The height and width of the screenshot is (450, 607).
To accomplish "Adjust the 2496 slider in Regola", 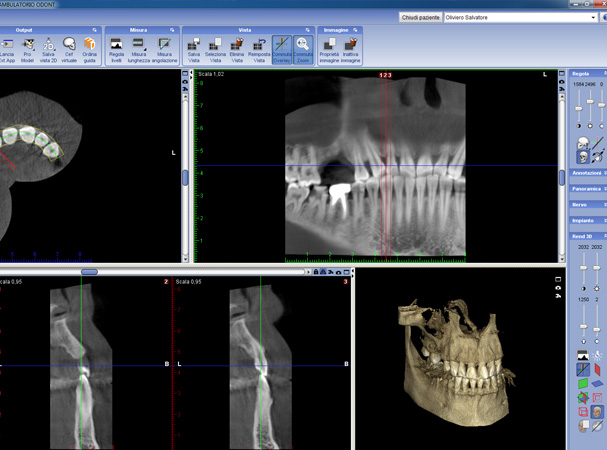I will pos(590,101).
